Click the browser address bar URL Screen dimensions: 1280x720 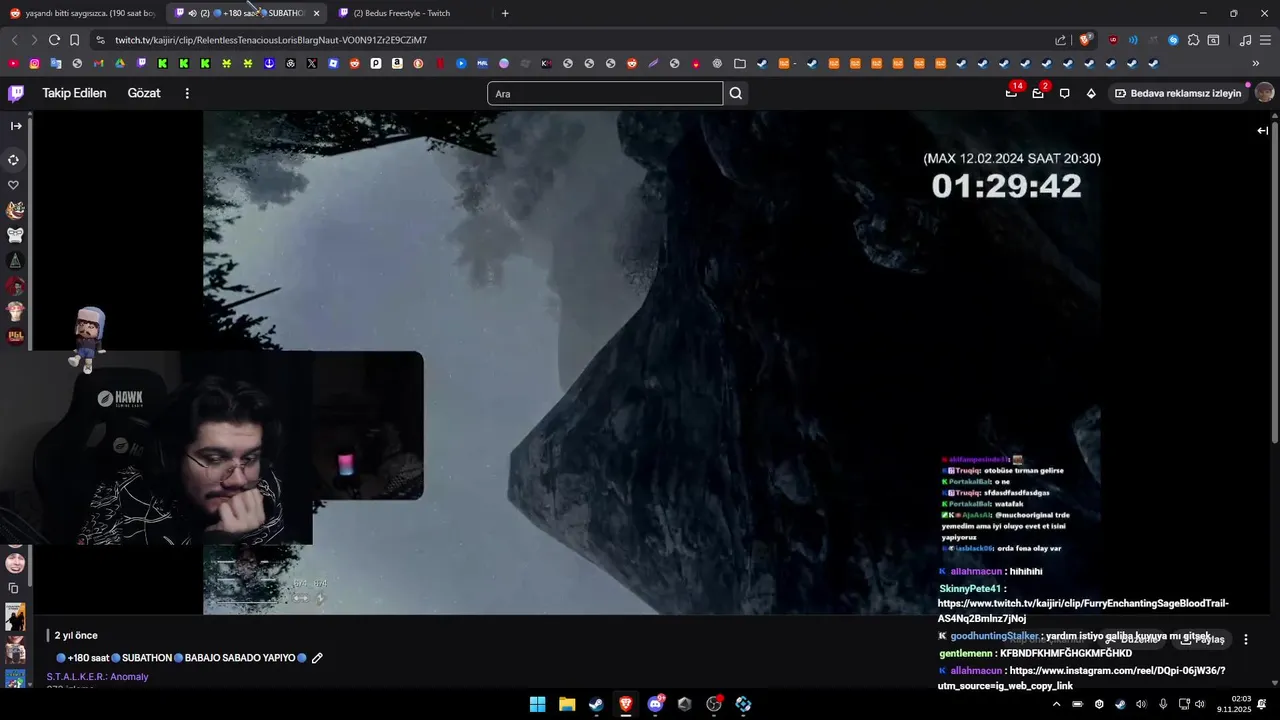(x=271, y=40)
